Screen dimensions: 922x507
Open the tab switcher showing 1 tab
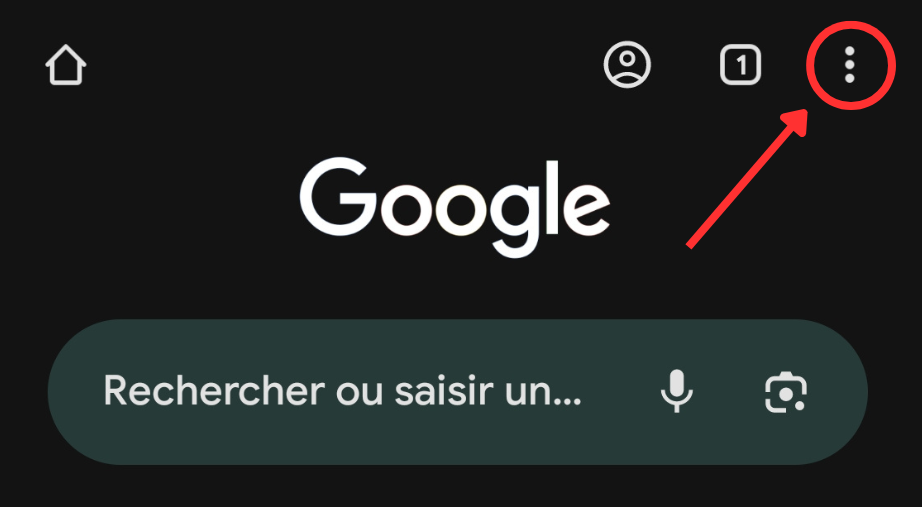click(740, 65)
